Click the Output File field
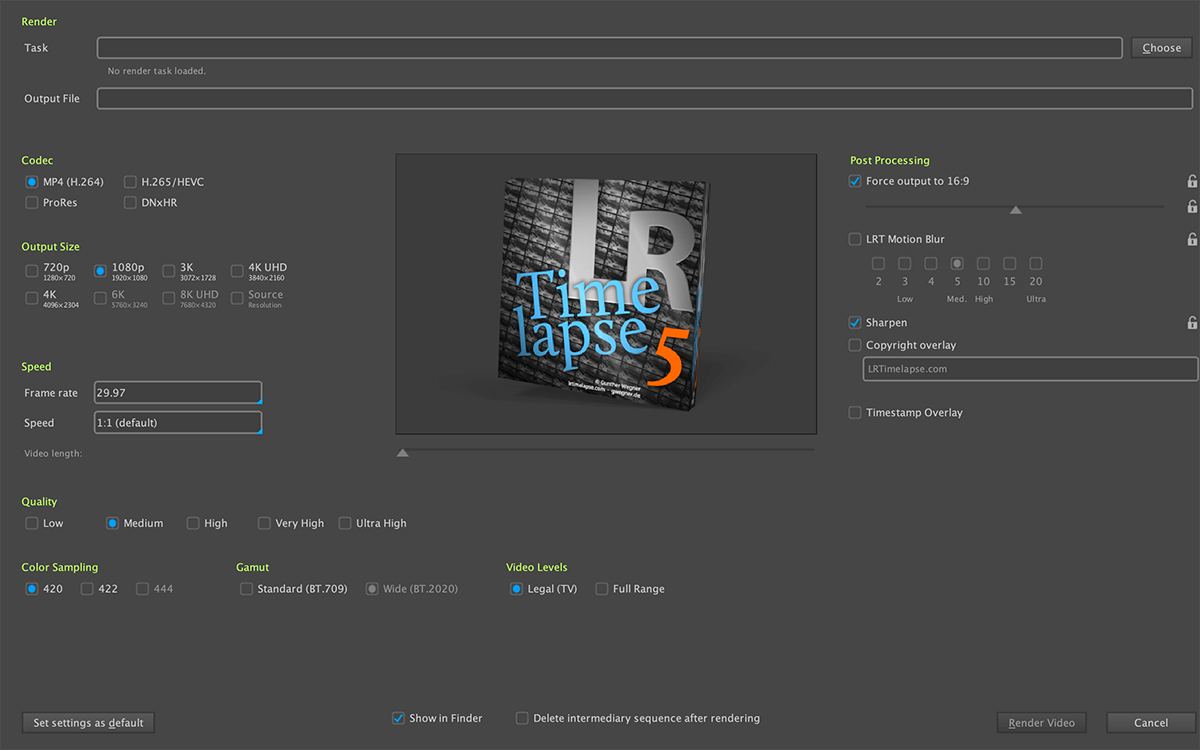This screenshot has width=1200, height=750. pyautogui.click(x=644, y=99)
